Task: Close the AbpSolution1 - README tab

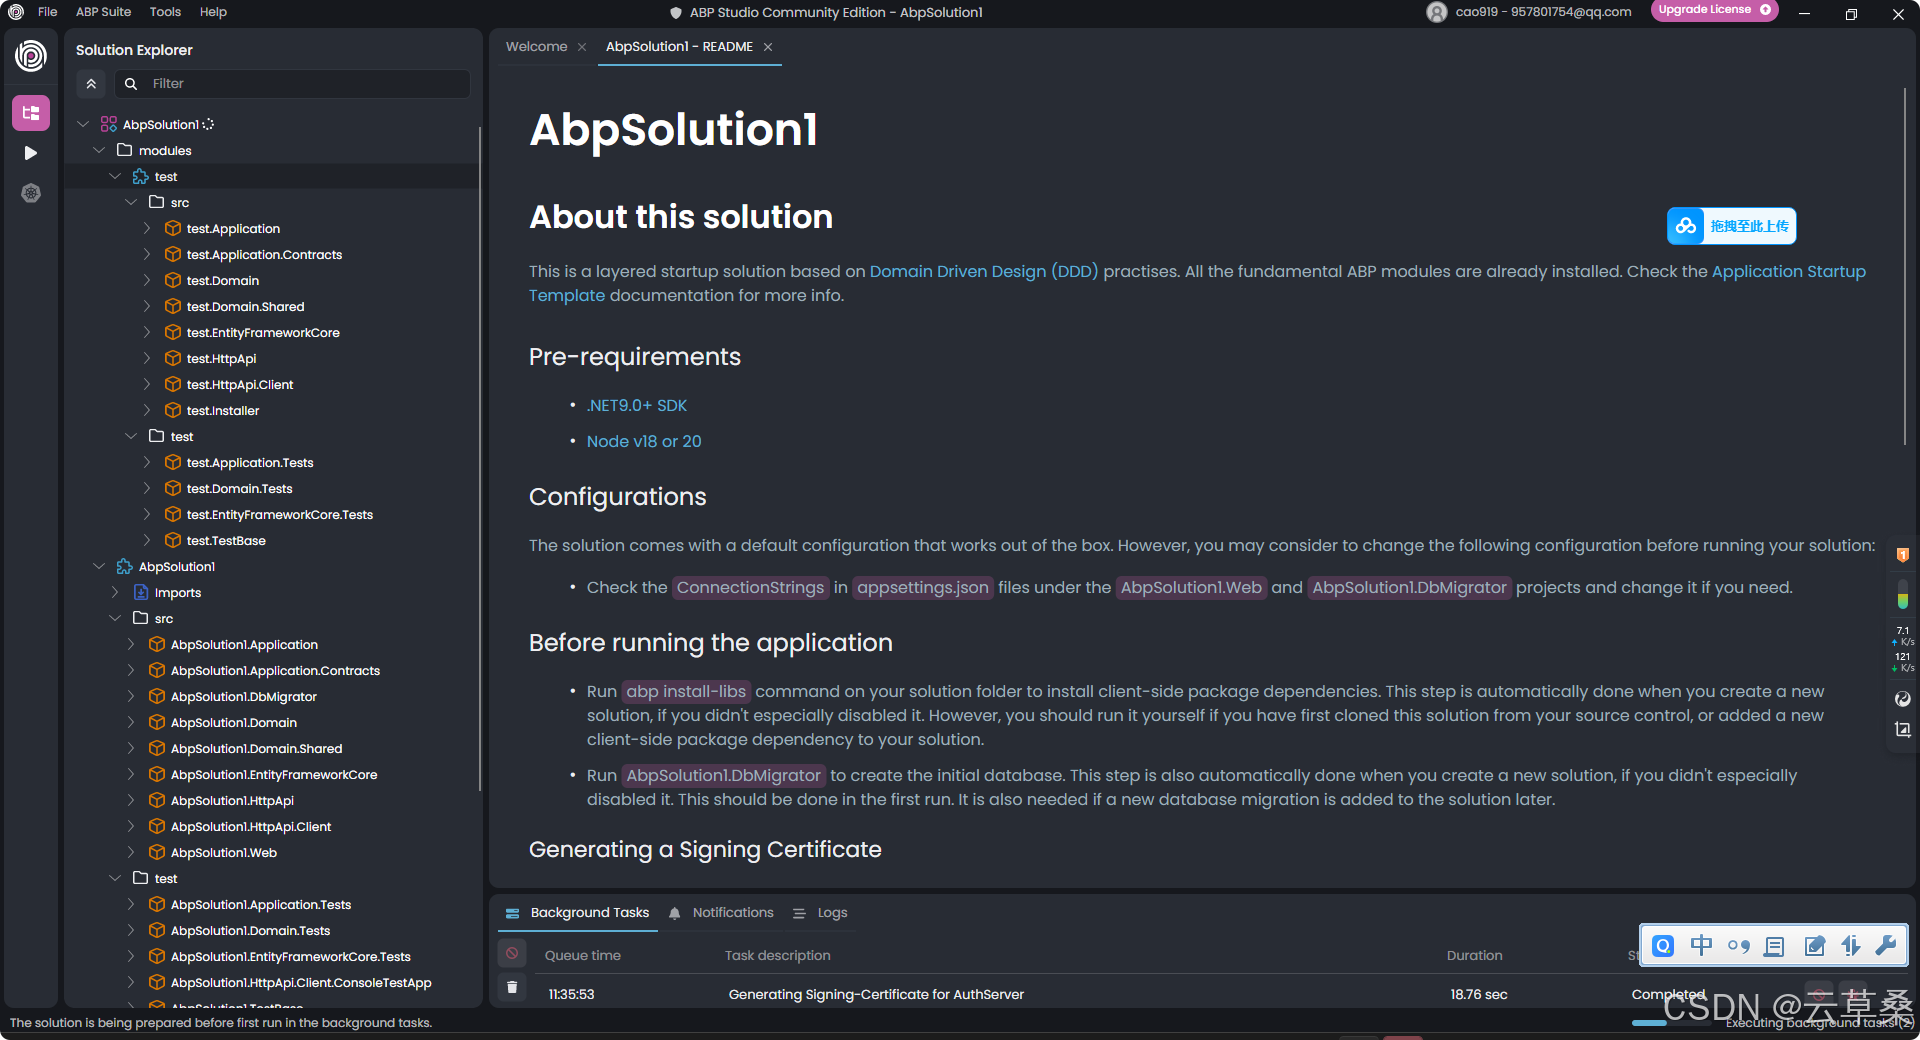Action: tap(768, 47)
